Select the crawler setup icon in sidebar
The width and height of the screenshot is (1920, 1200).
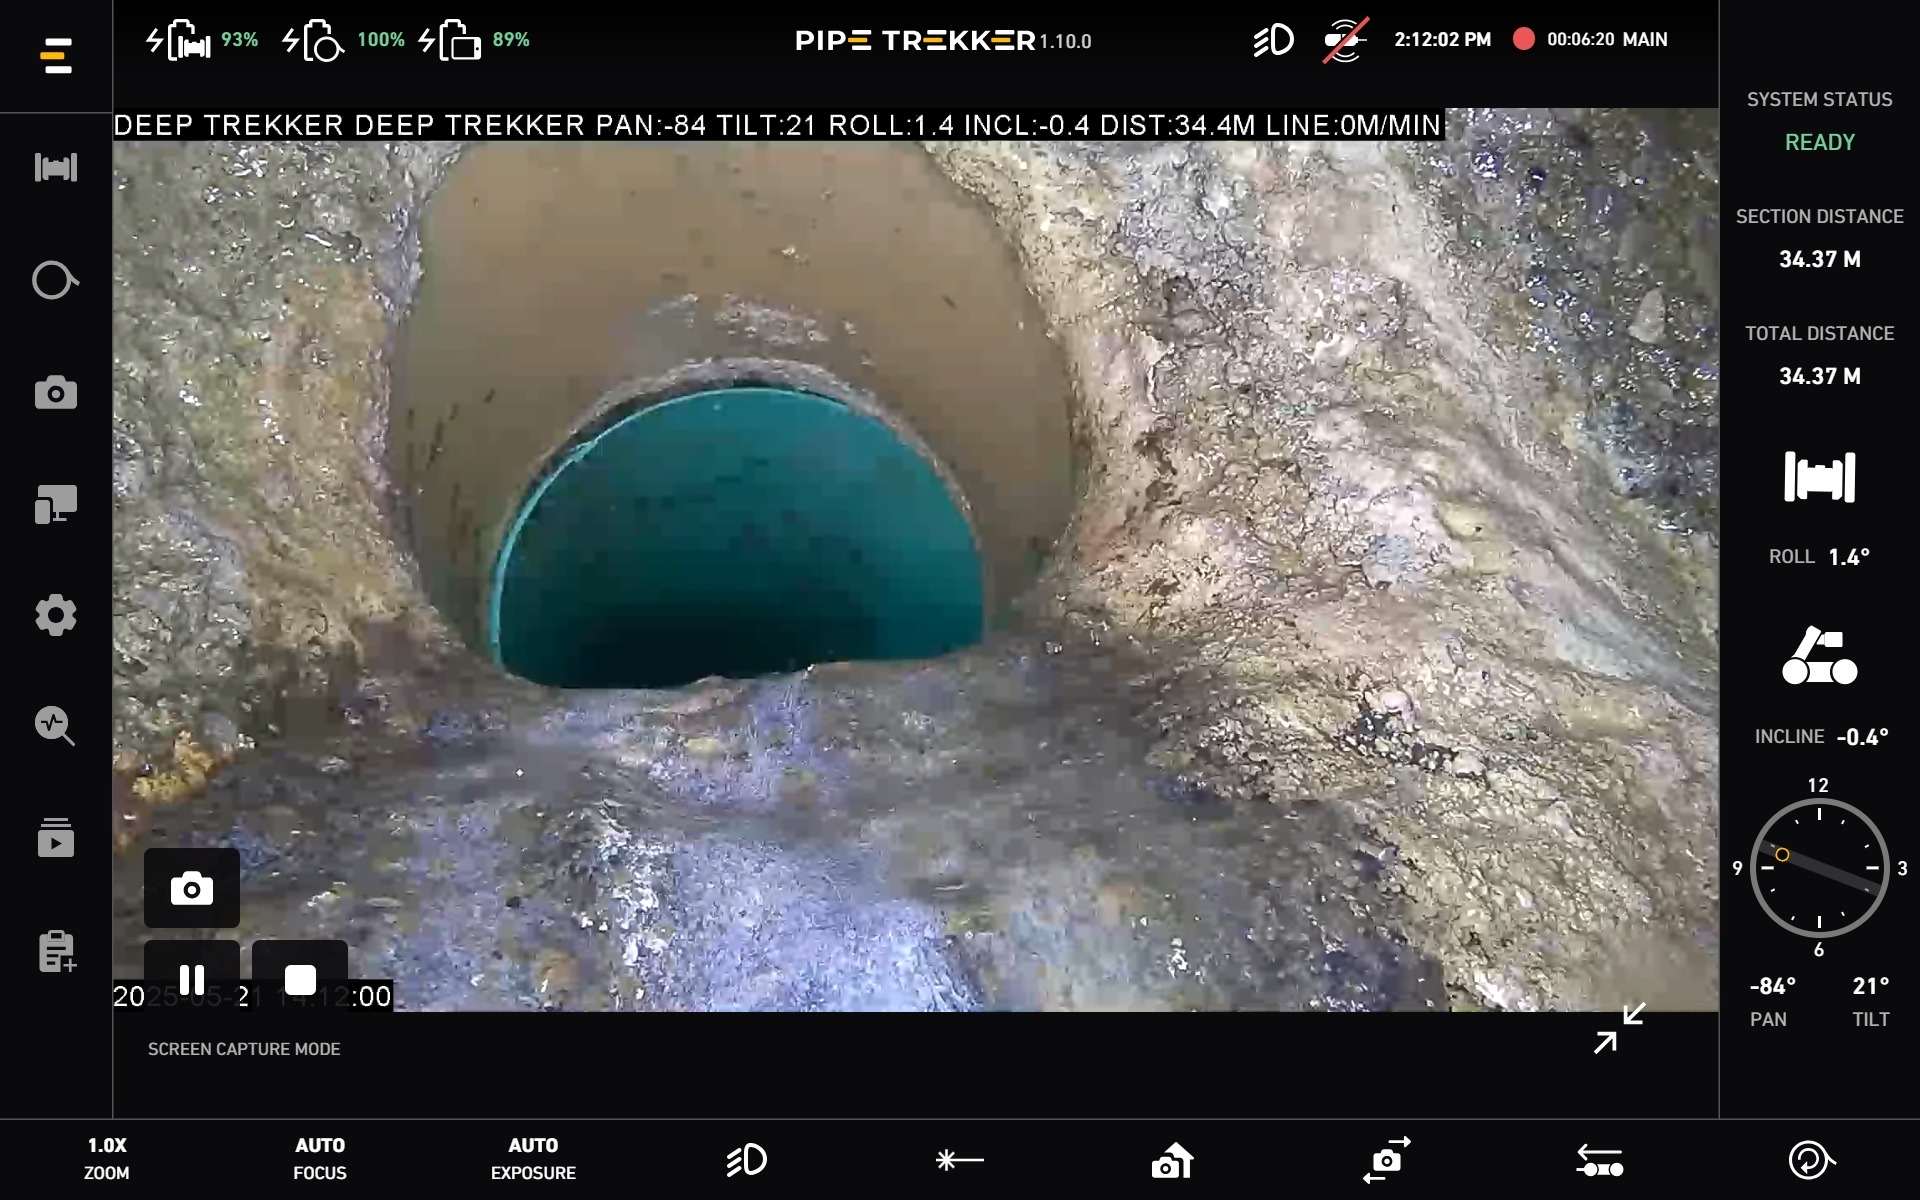click(x=56, y=167)
